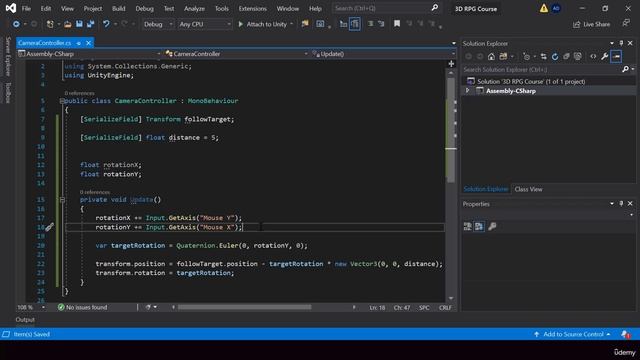Expand the Assembly-CSharp project node

coord(468,91)
